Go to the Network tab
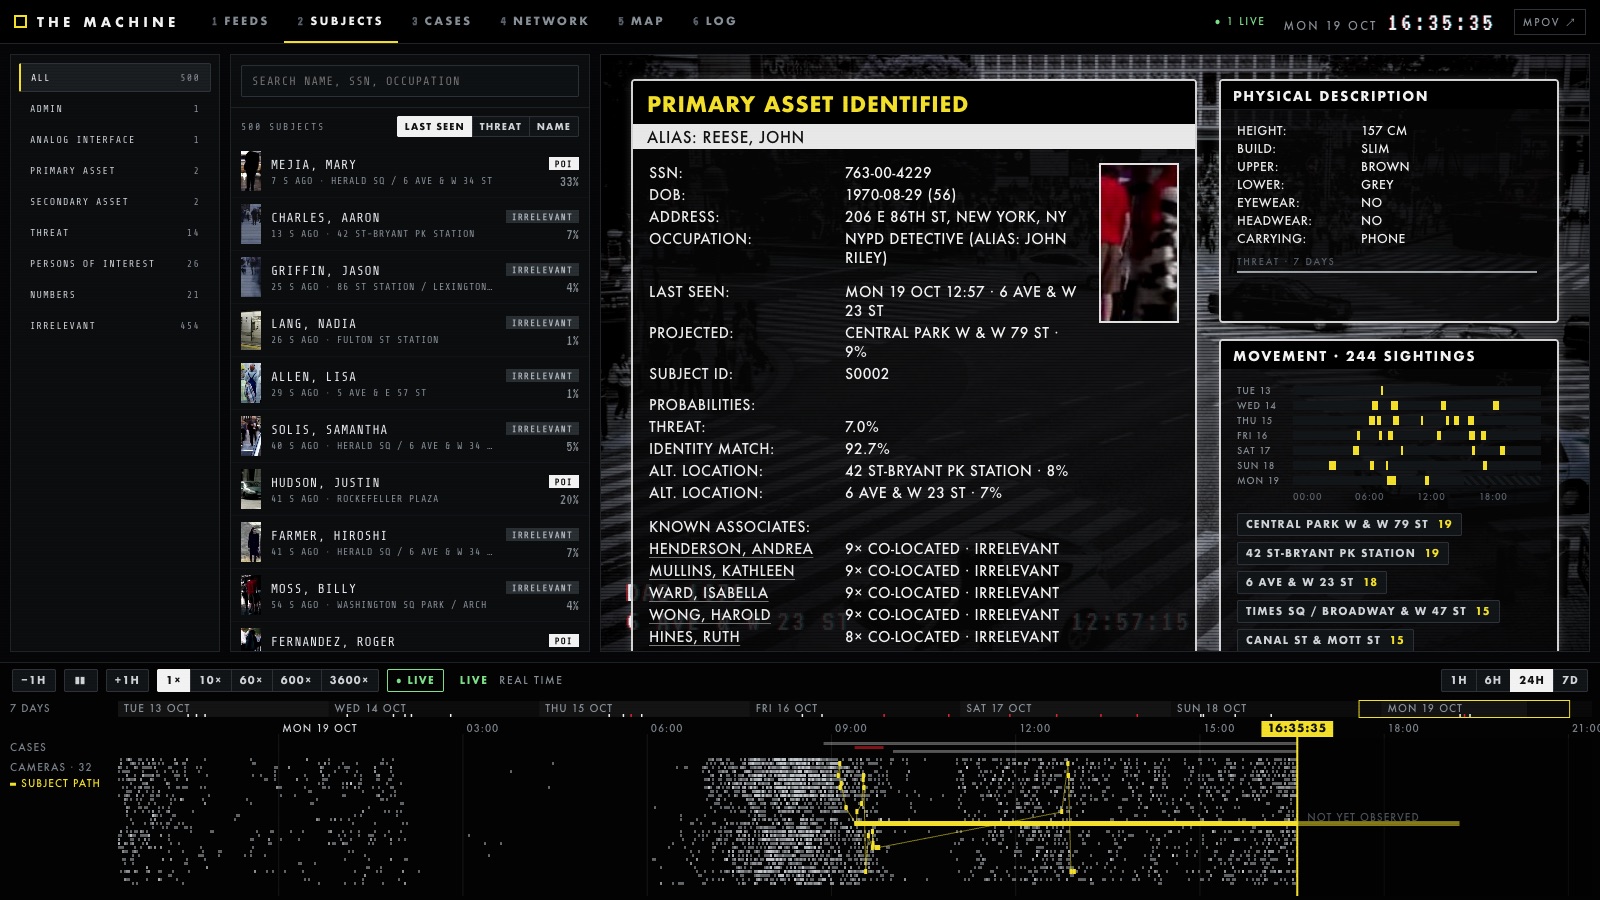Viewport: 1600px width, 900px height. [x=544, y=21]
